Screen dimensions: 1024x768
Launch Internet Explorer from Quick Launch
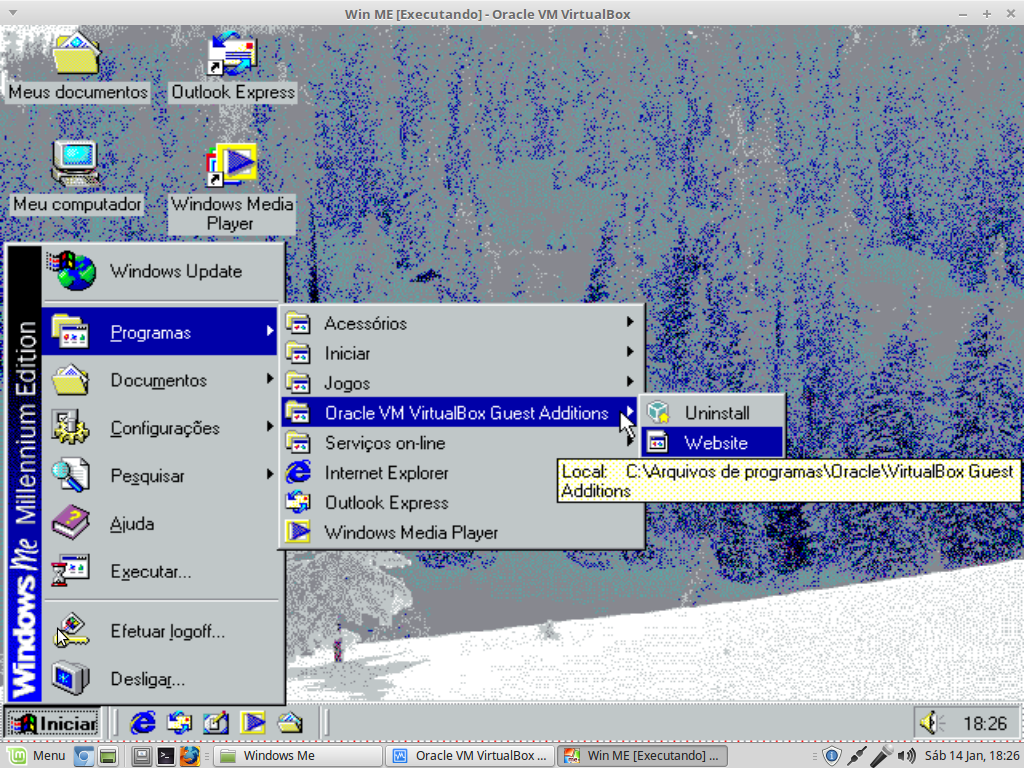click(x=143, y=723)
